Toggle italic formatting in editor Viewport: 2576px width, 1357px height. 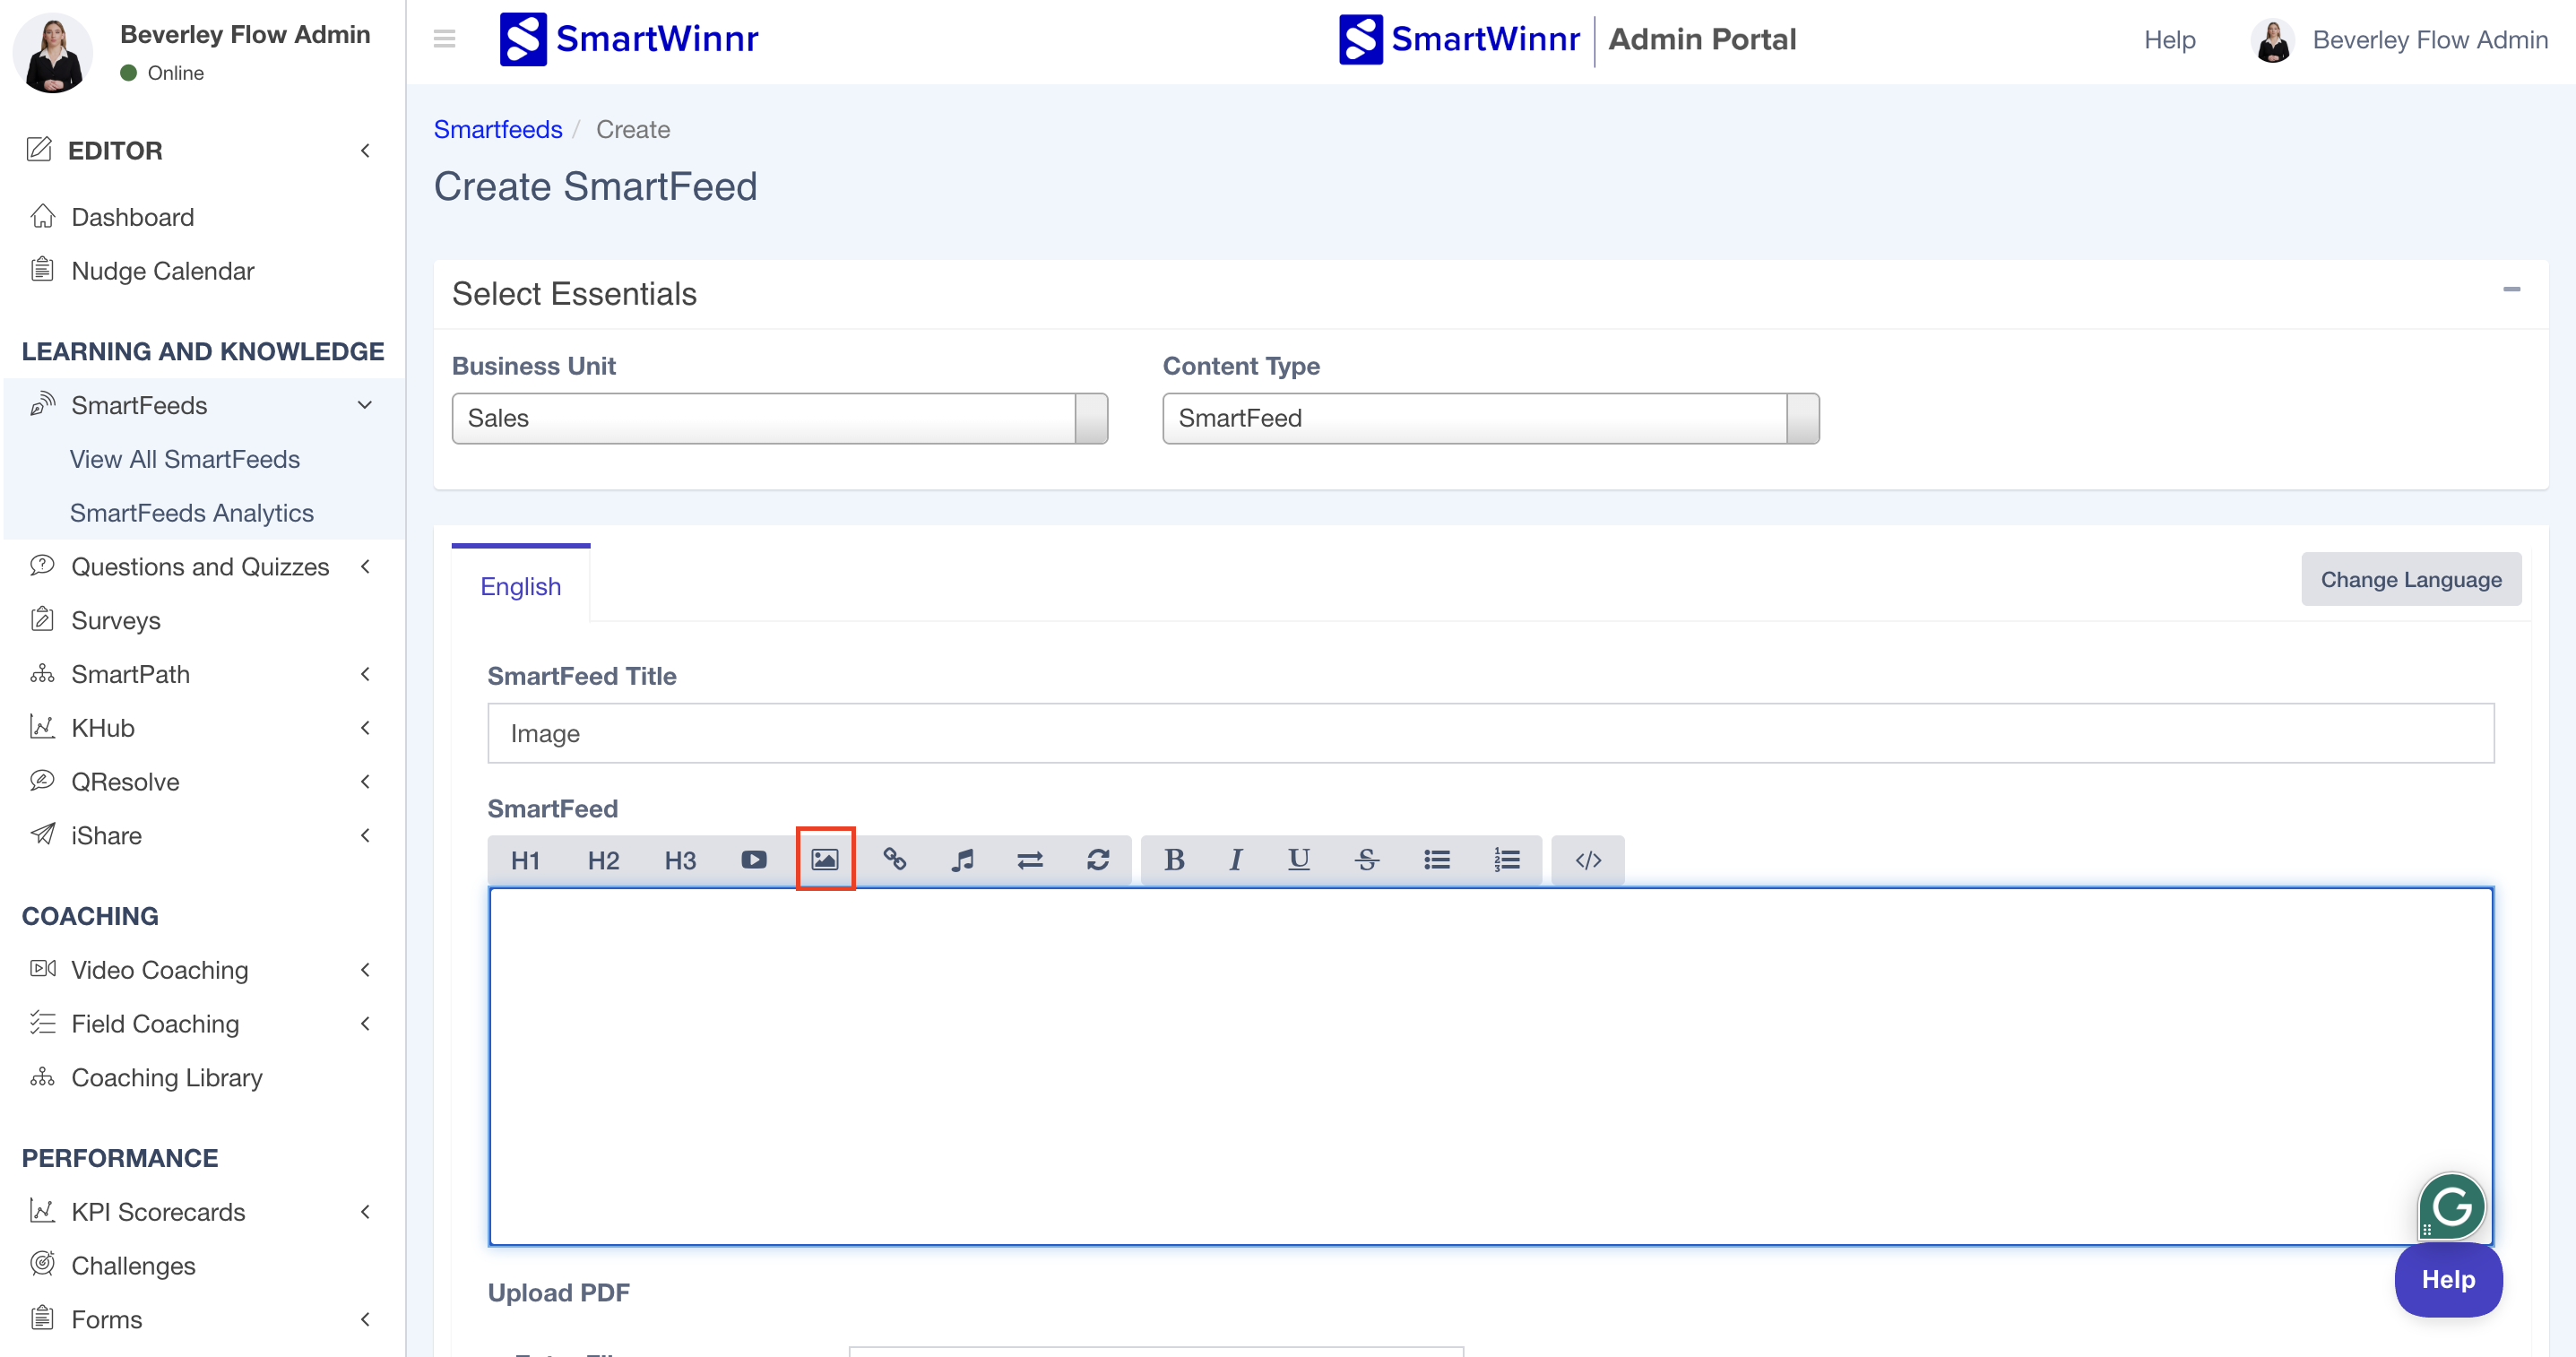click(1235, 859)
